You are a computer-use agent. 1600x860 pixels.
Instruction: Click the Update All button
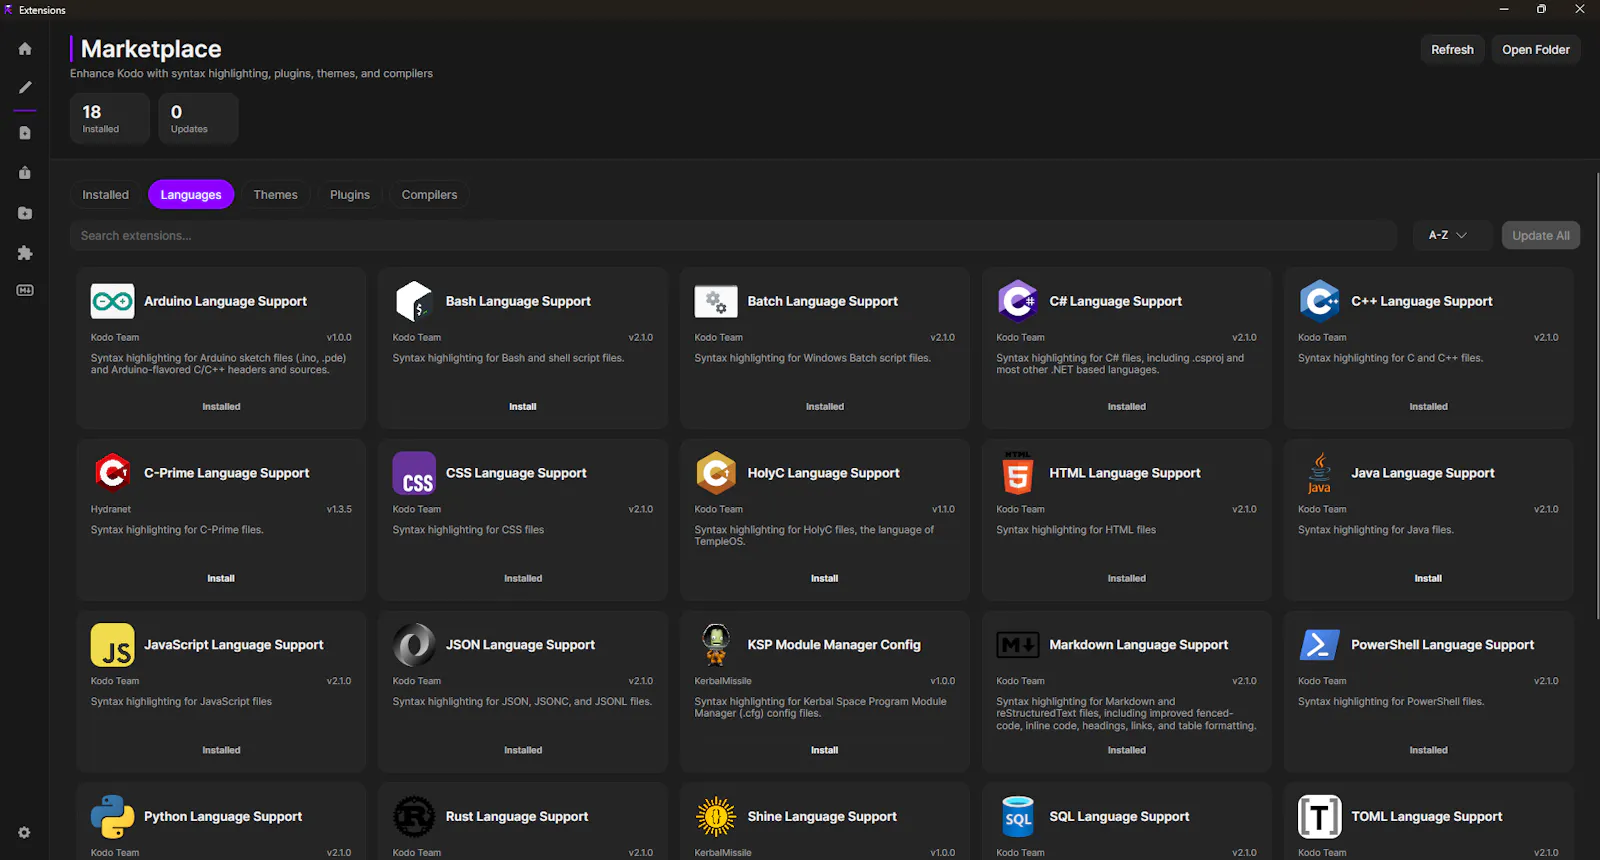tap(1541, 235)
